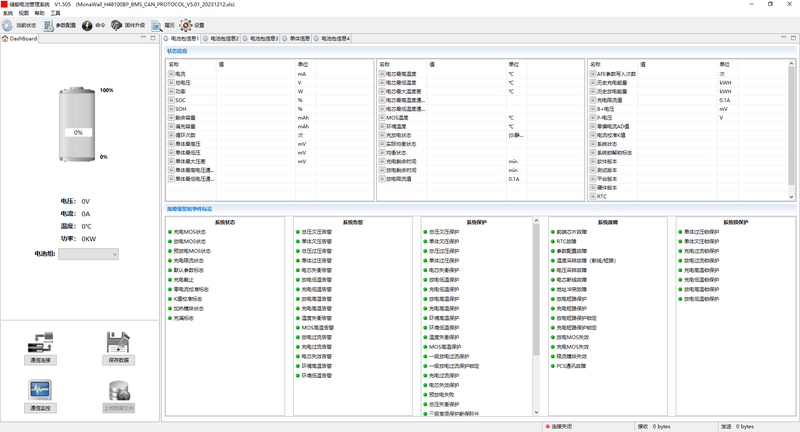Open the 当前状态 toolbar icon

(9, 25)
